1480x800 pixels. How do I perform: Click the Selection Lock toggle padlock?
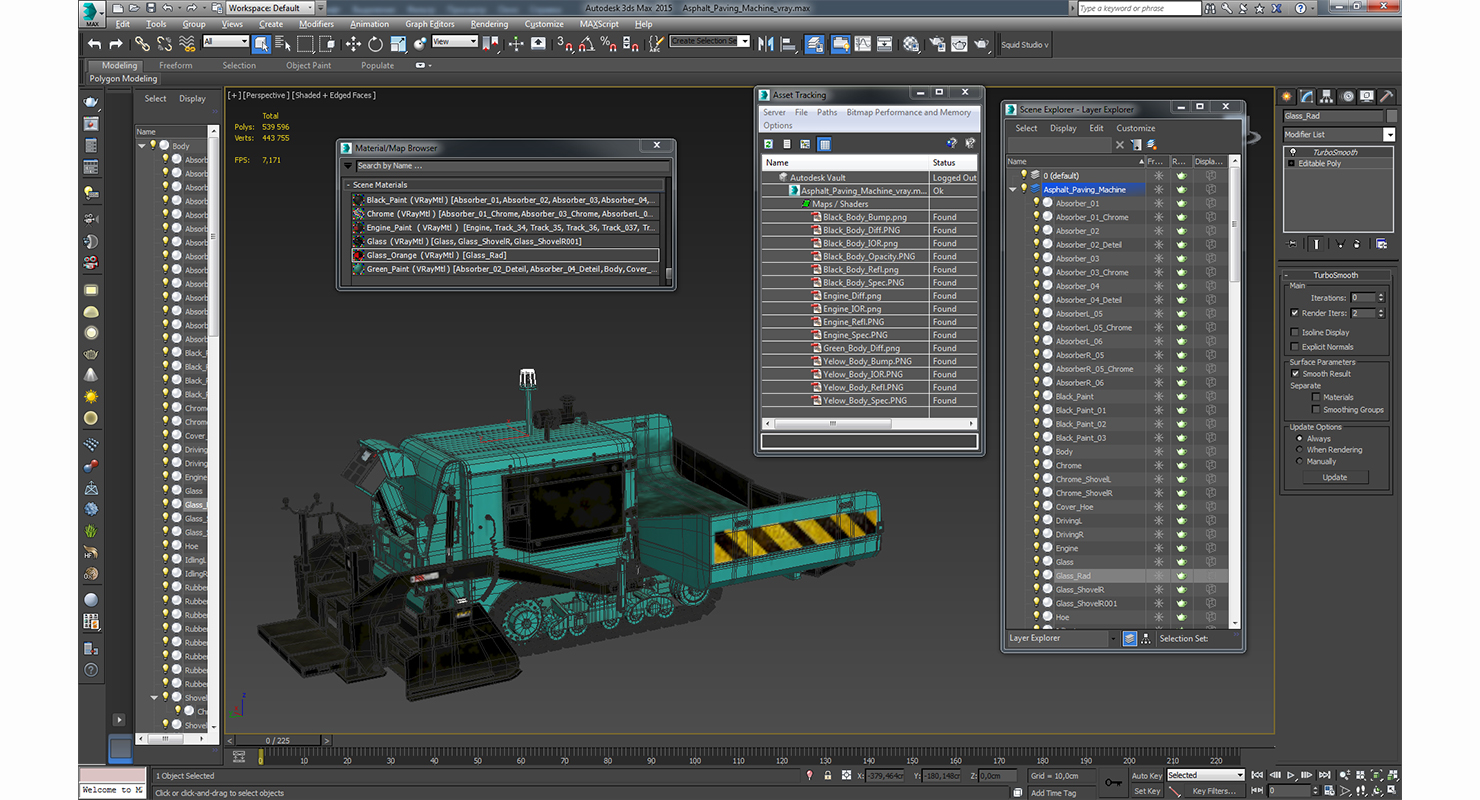pos(828,776)
